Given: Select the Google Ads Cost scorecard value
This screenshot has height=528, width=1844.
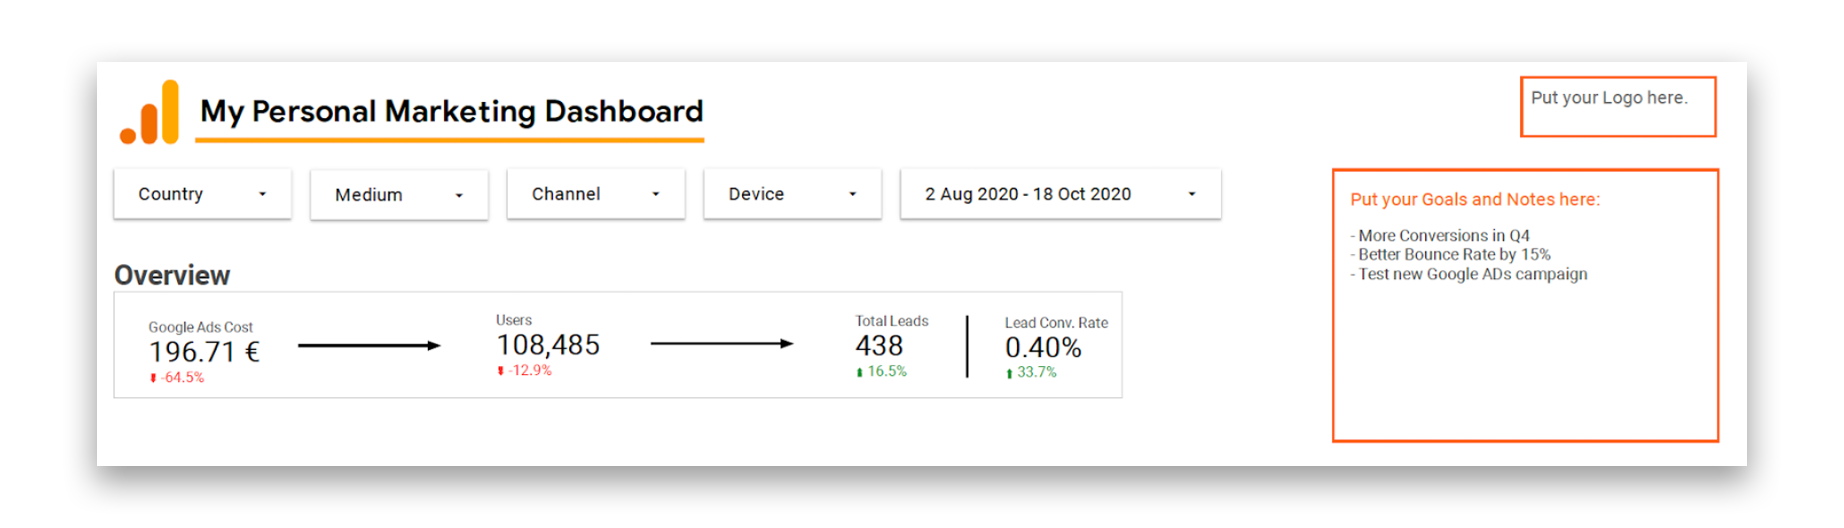Looking at the screenshot, I should tap(204, 352).
